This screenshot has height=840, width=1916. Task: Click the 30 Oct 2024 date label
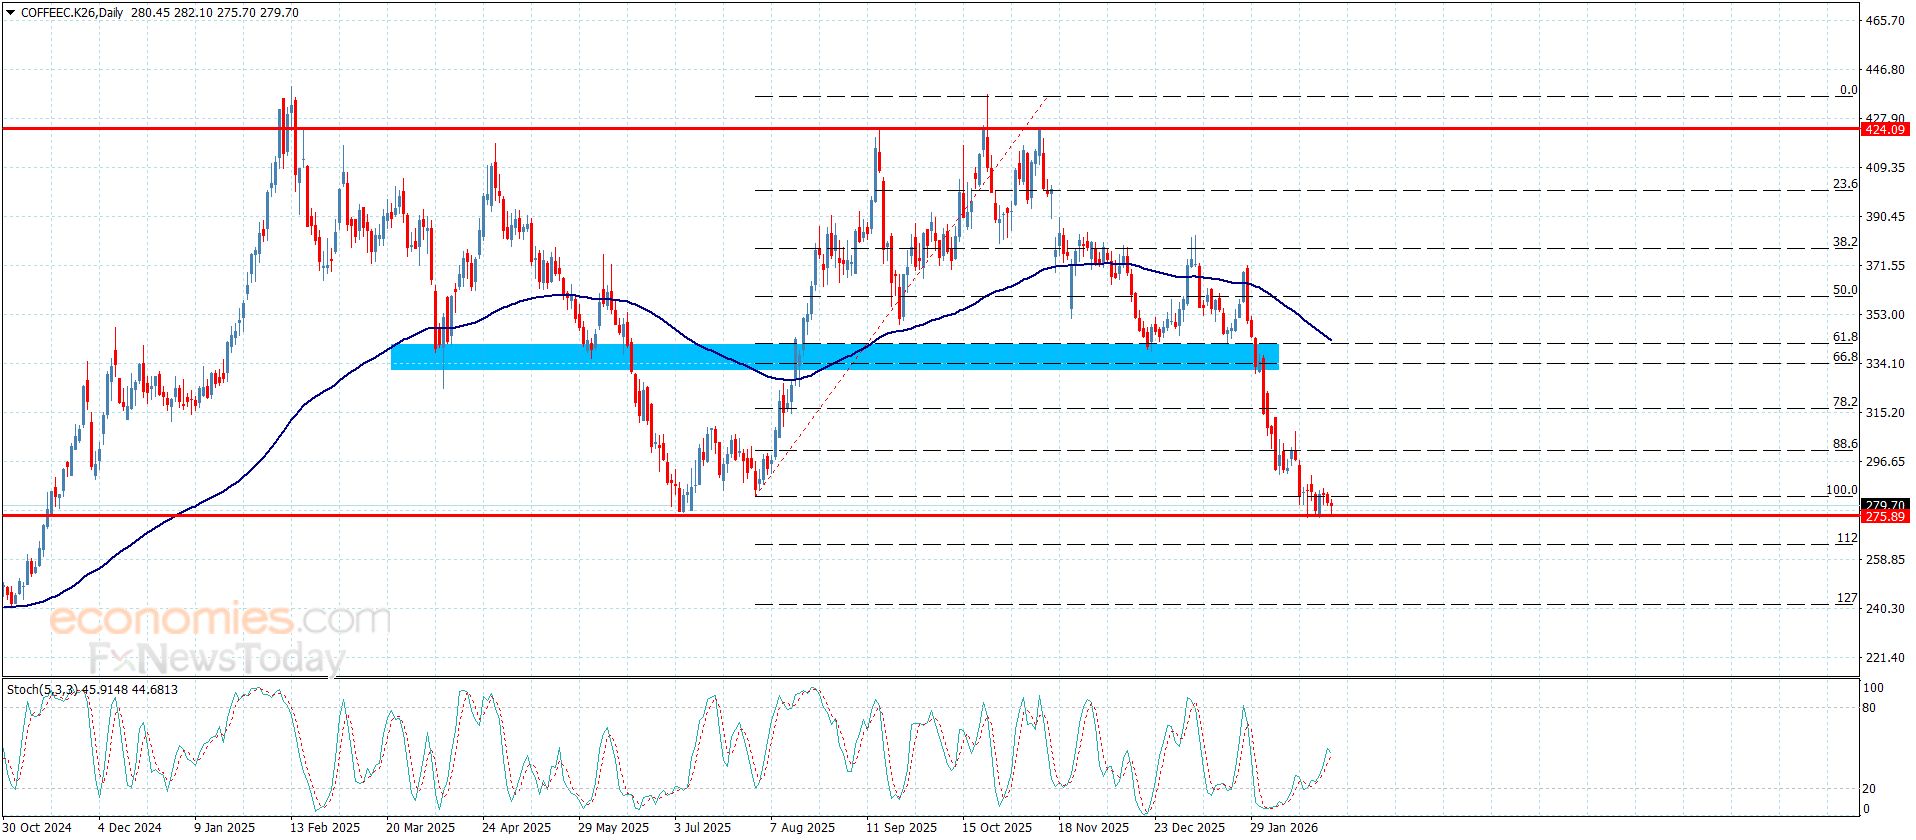(x=37, y=828)
